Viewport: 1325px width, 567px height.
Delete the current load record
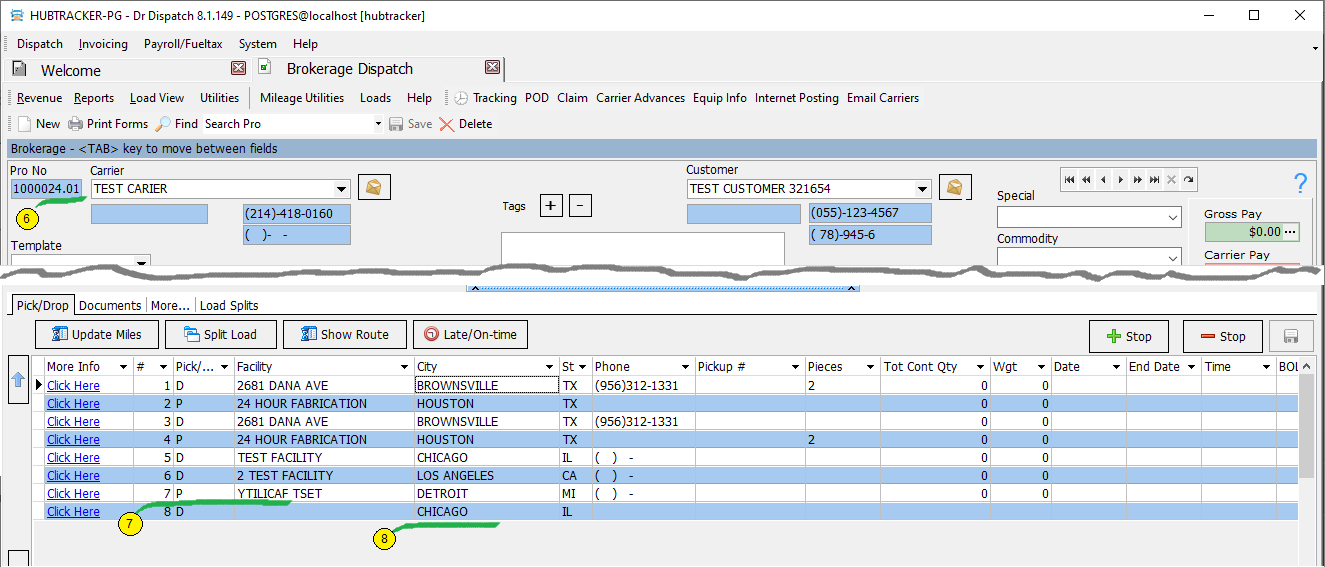[465, 124]
